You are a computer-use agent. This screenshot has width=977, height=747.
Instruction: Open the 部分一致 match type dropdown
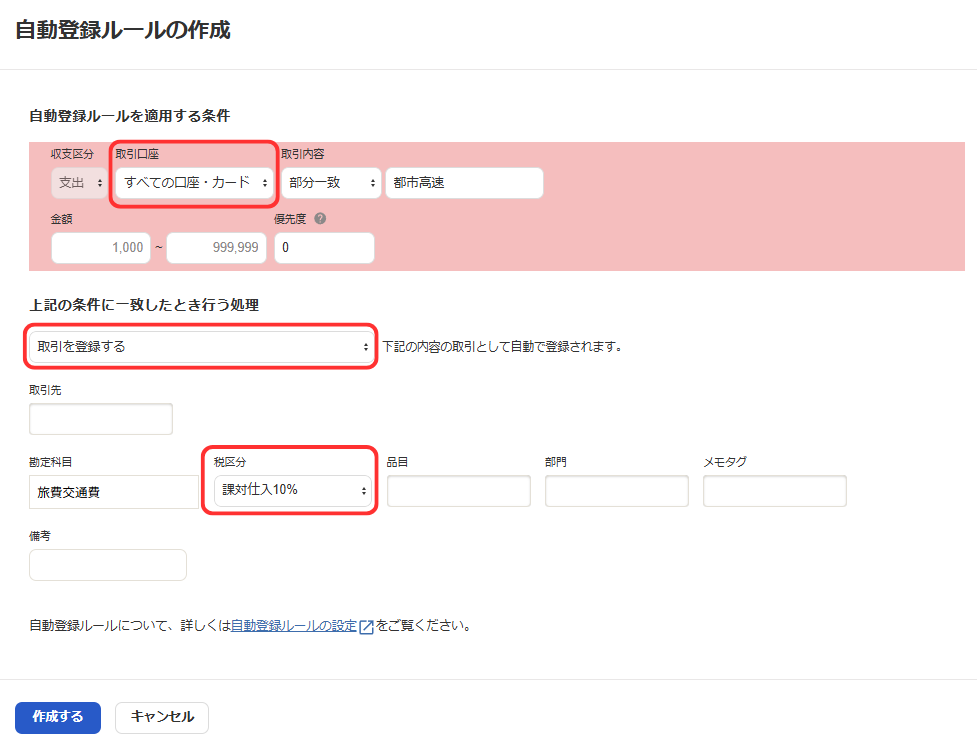pos(330,183)
